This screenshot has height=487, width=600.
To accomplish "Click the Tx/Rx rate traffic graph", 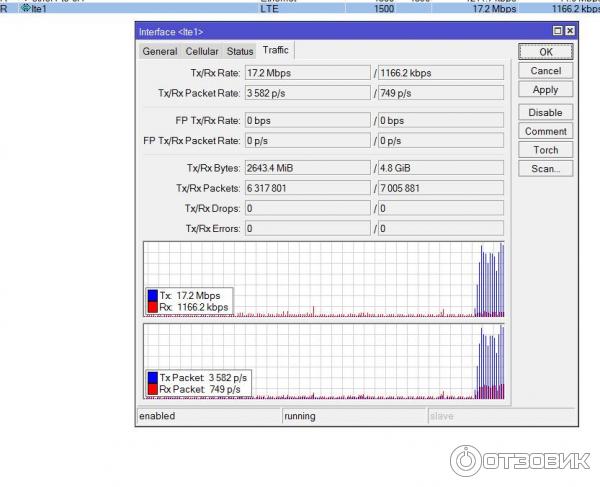I will point(324,279).
